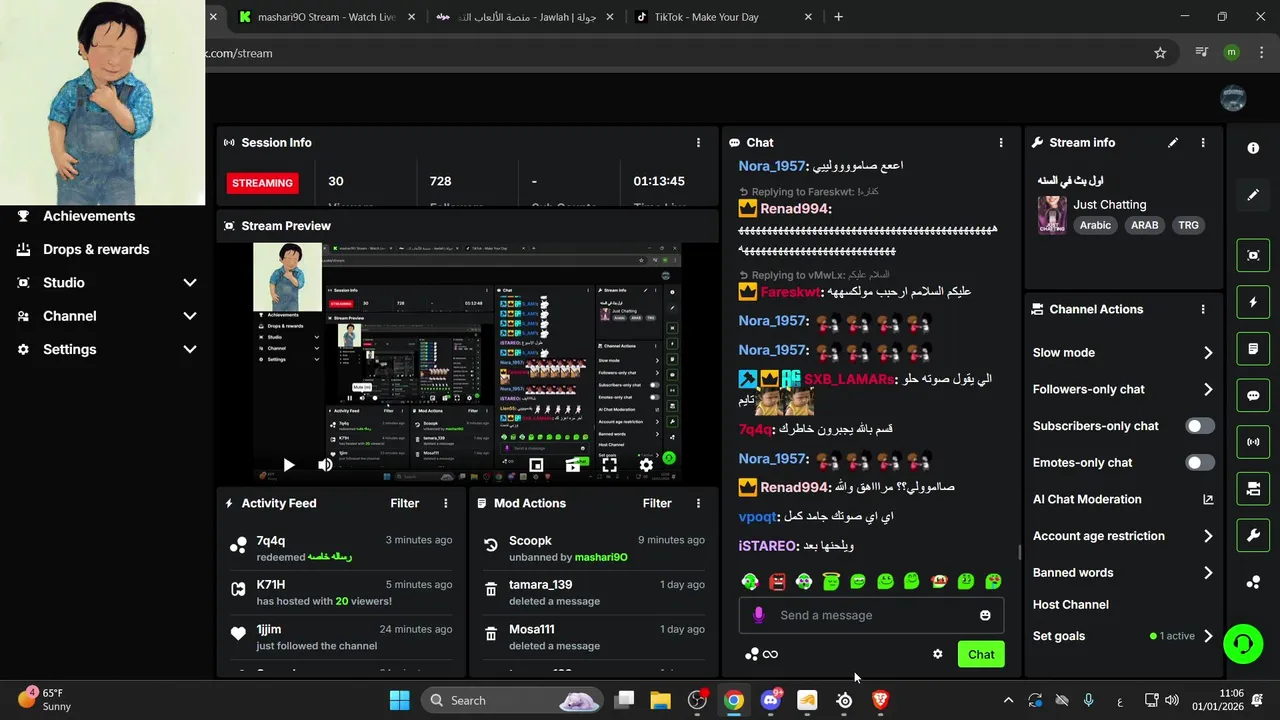Image resolution: width=1280 pixels, height=720 pixels.
Task: Edit stream info with pencil icon
Action: tap(1173, 143)
